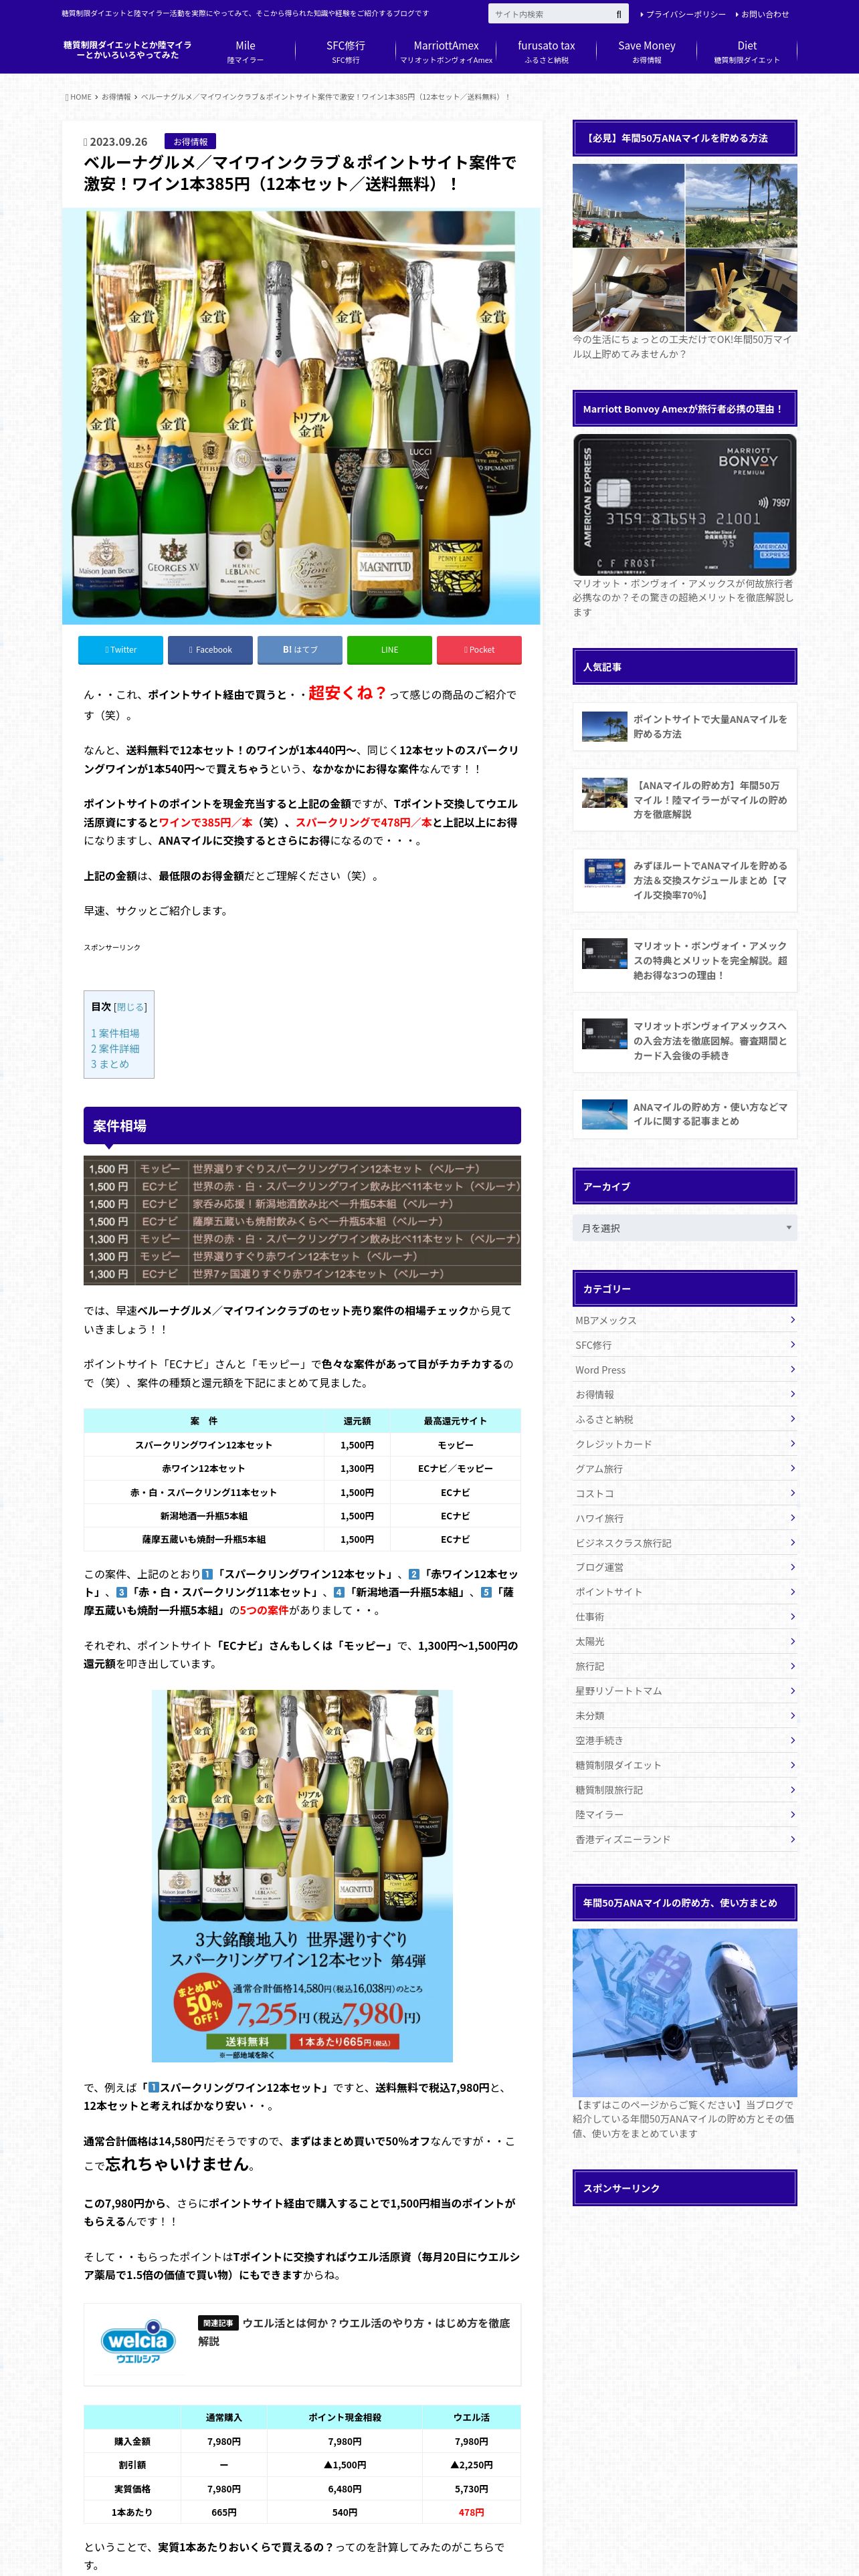Click the Marriott Bonvoy Amex card image
Image resolution: width=859 pixels, height=2576 pixels.
click(684, 505)
